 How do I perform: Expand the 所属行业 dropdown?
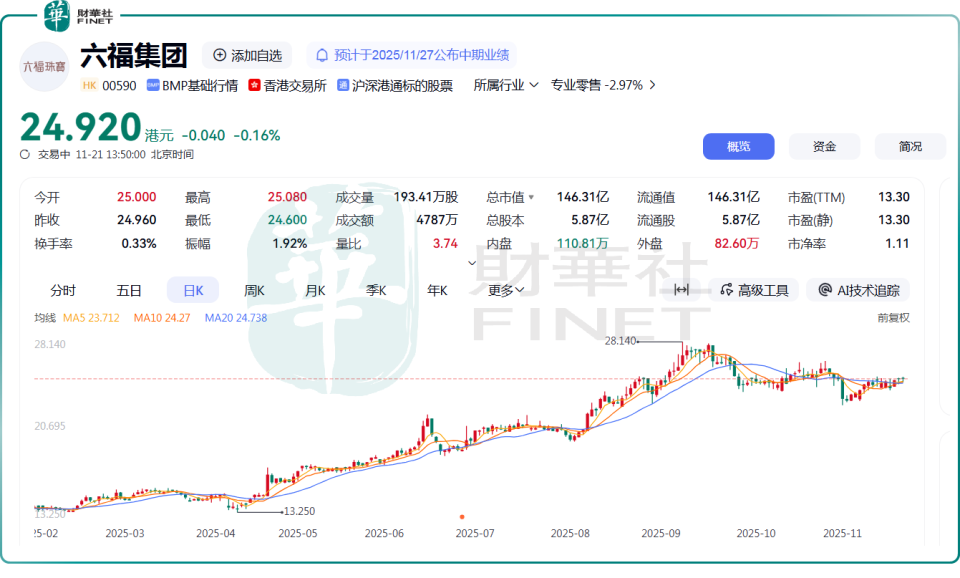coord(503,85)
